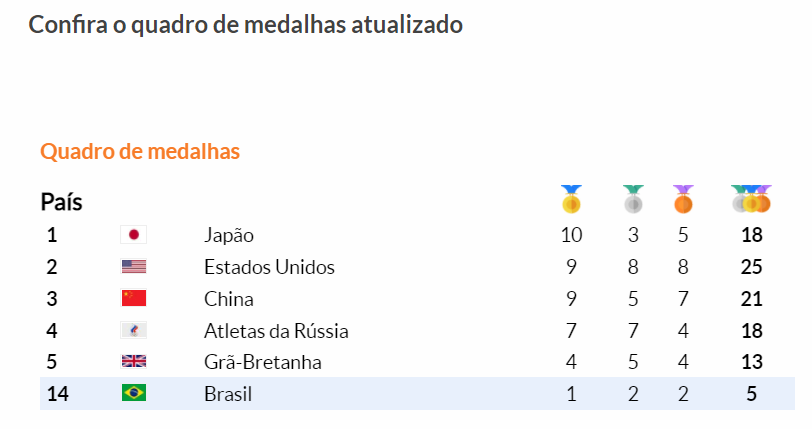
Task: Click the Brazil flag icon
Action: (x=133, y=394)
